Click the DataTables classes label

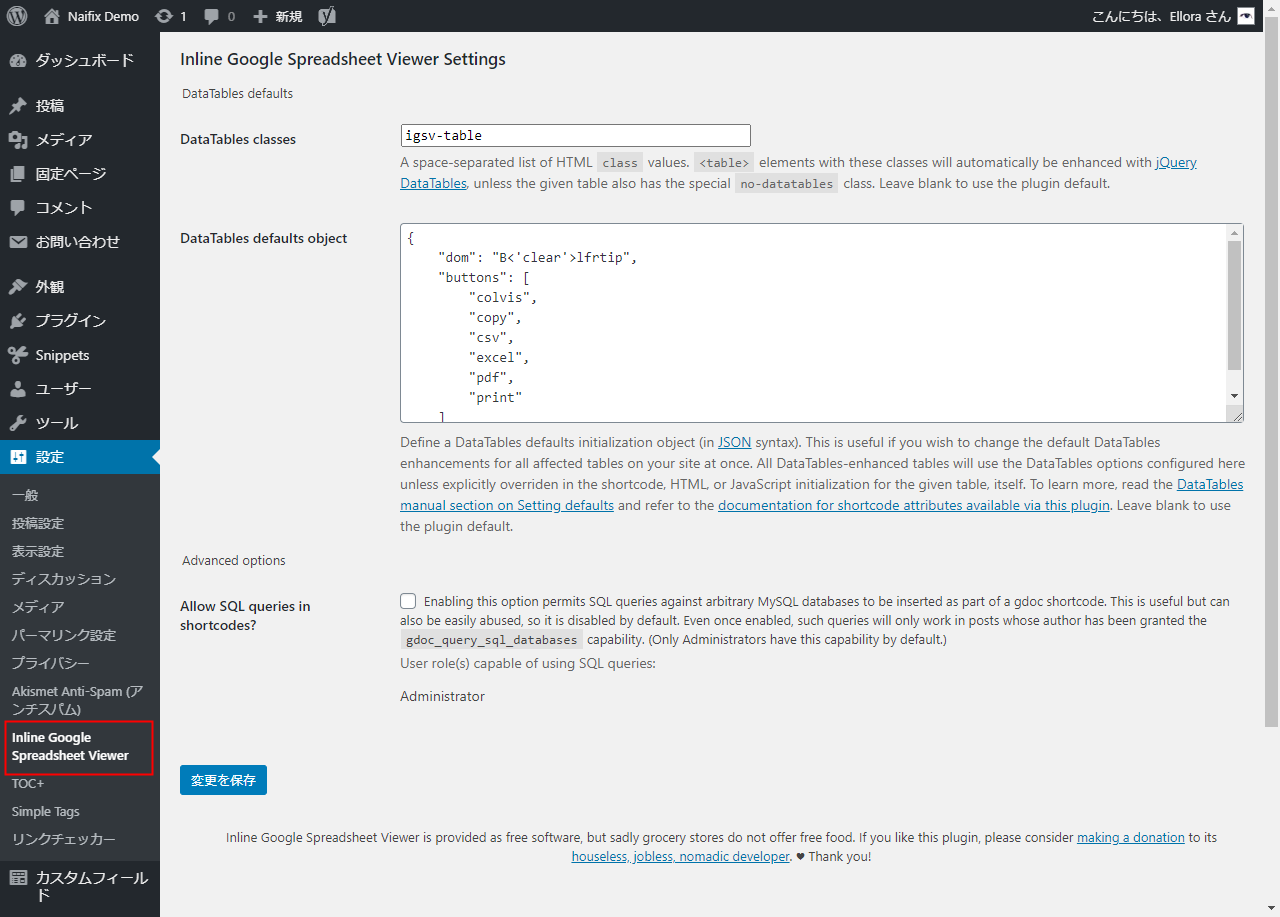click(x=238, y=139)
